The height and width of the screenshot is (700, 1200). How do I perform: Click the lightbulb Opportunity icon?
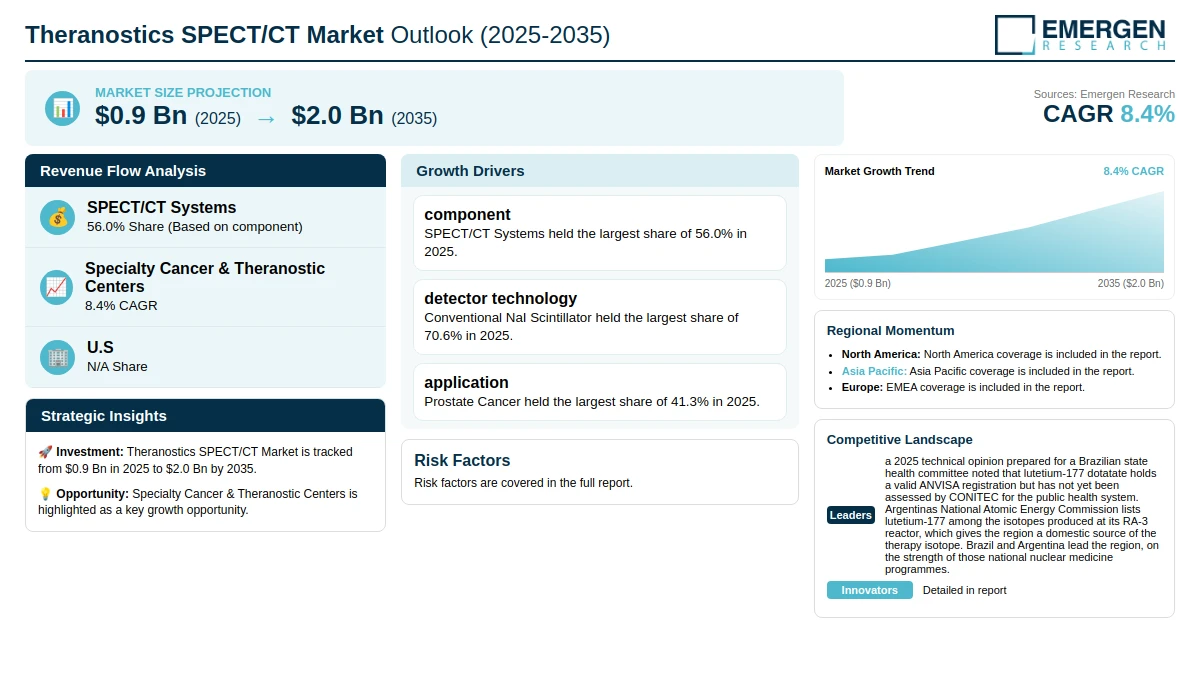point(45,494)
